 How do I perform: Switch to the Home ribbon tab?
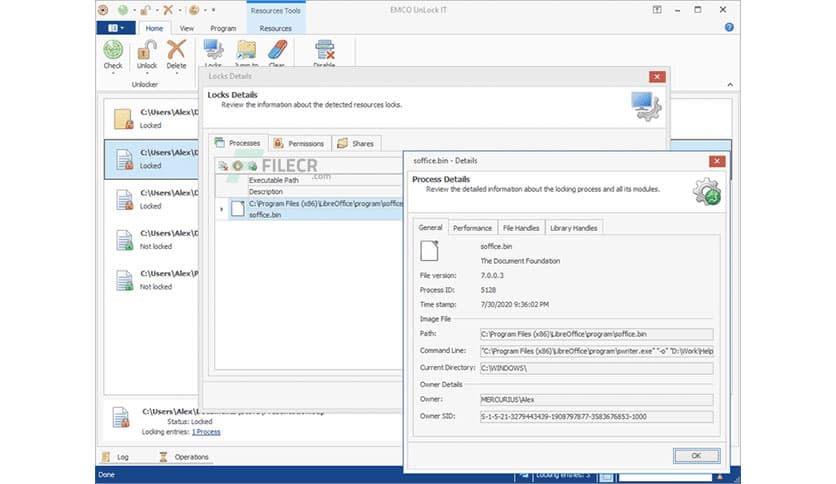[154, 28]
